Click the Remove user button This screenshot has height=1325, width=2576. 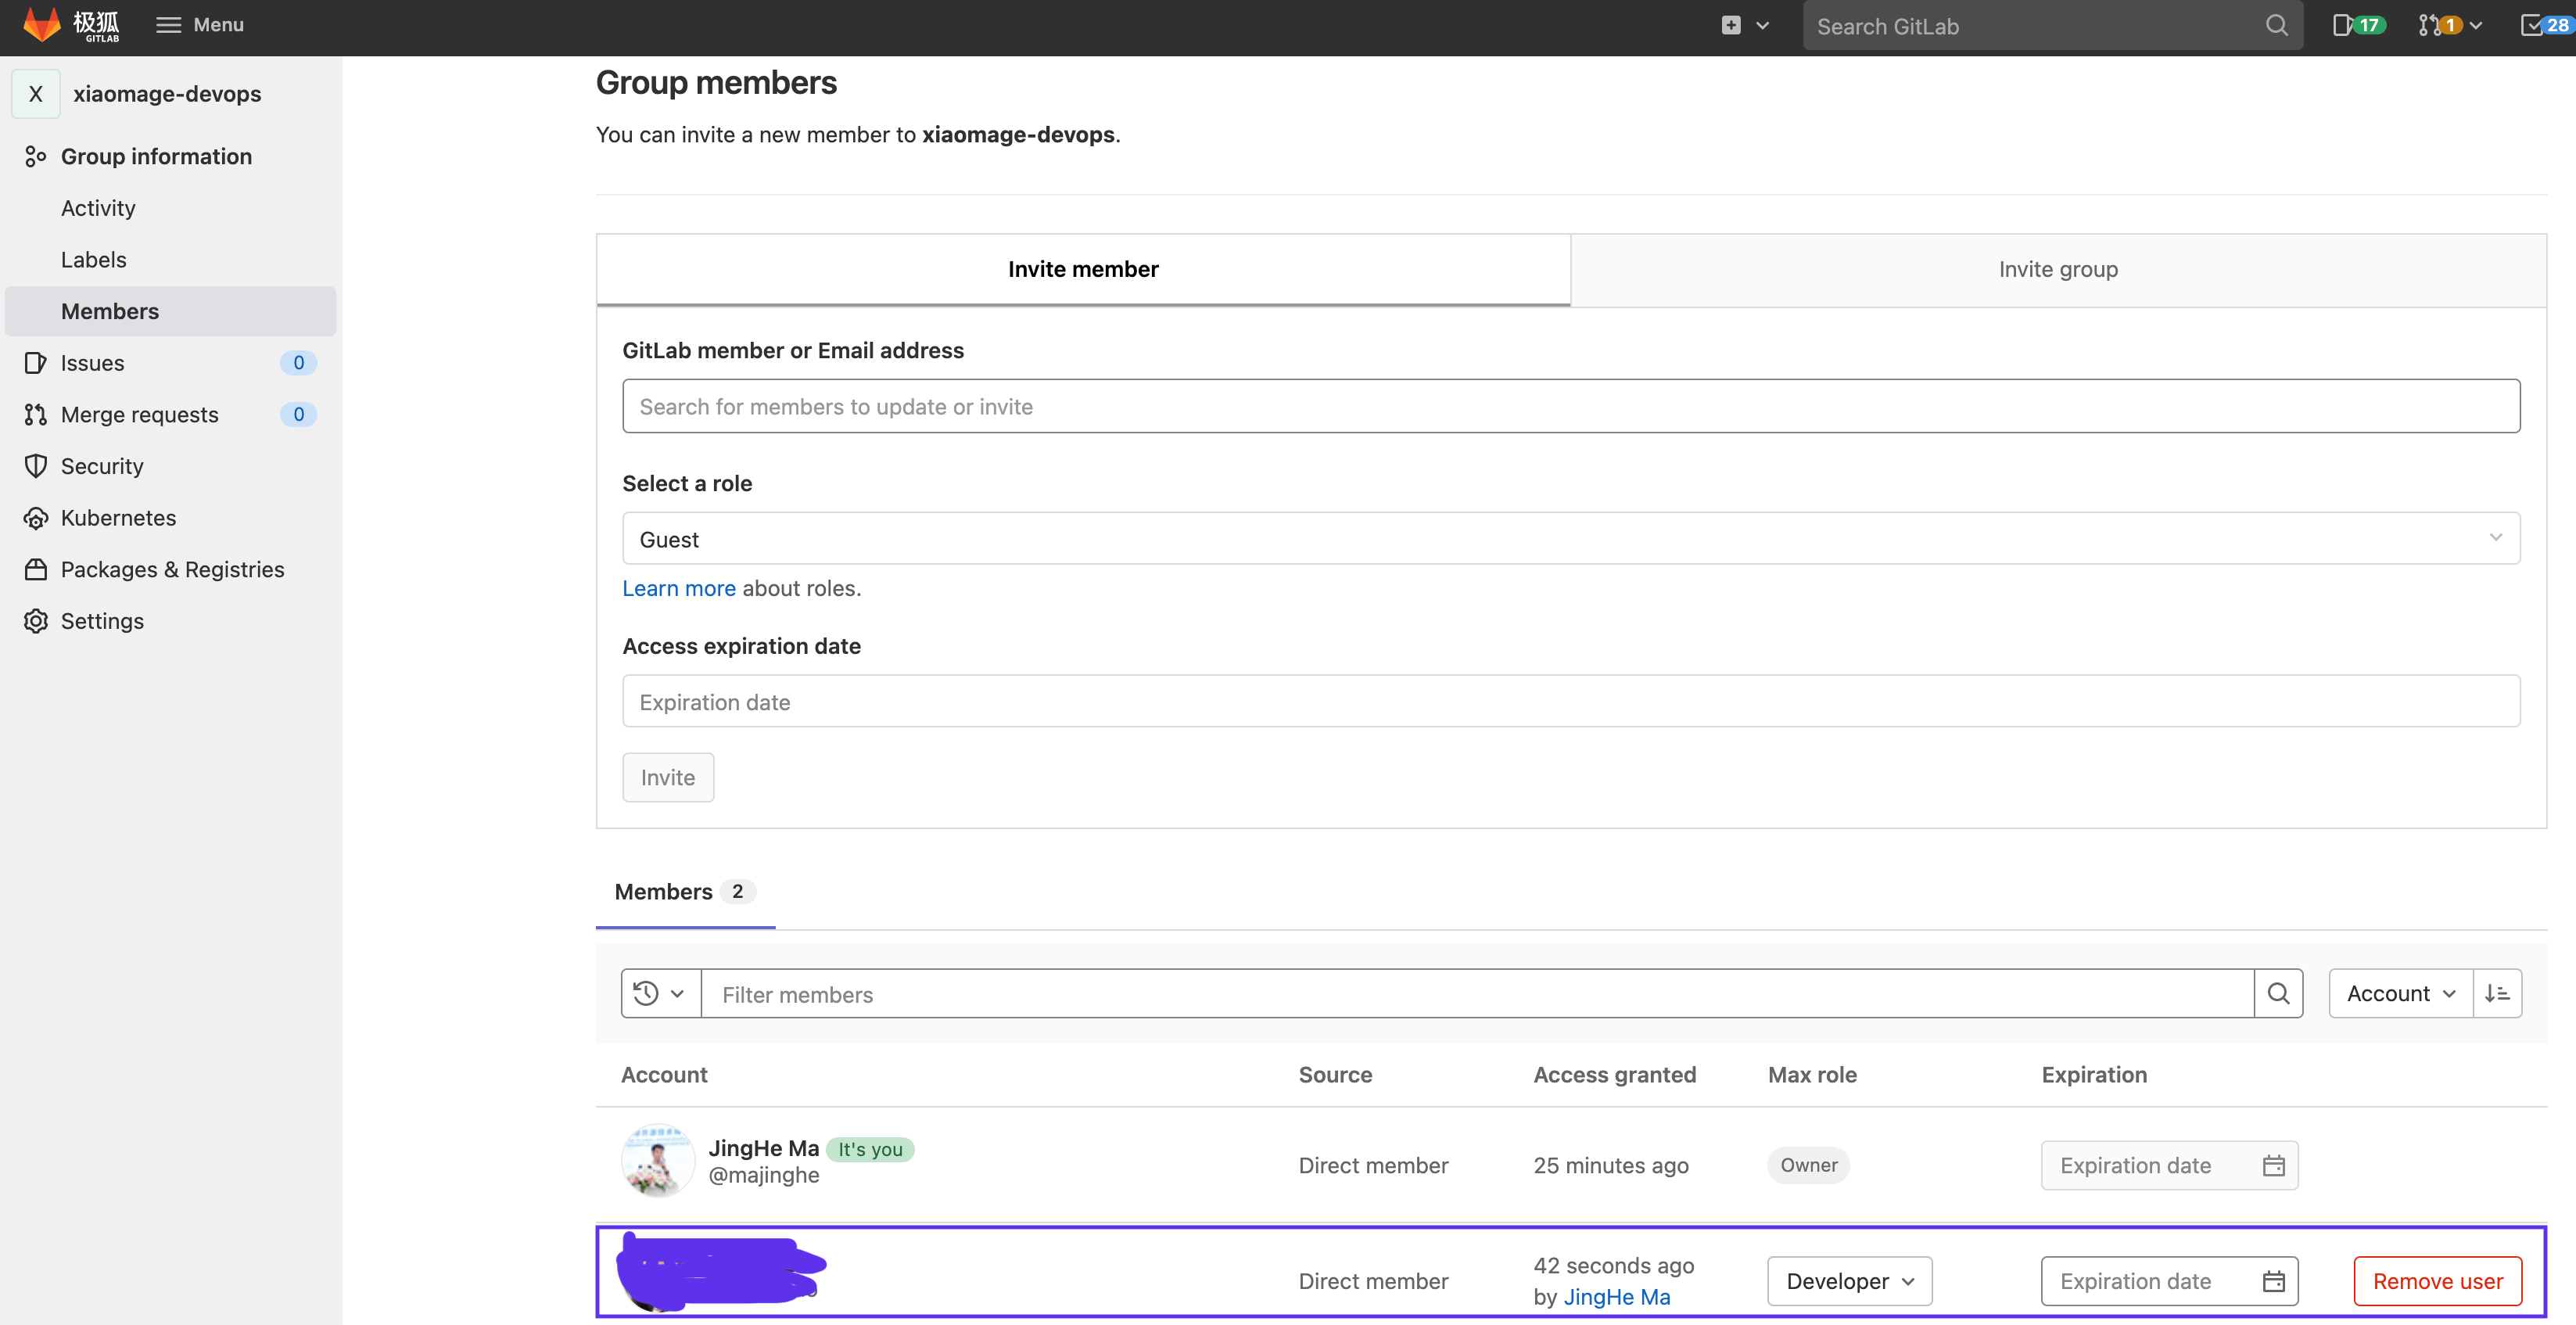pyautogui.click(x=2437, y=1281)
